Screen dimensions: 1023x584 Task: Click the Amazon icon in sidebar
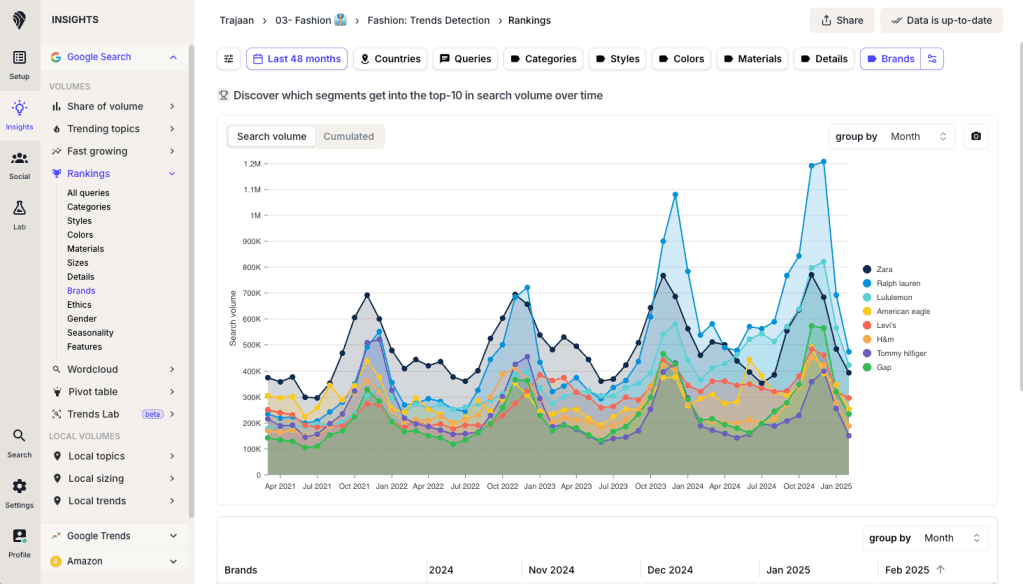point(56,561)
